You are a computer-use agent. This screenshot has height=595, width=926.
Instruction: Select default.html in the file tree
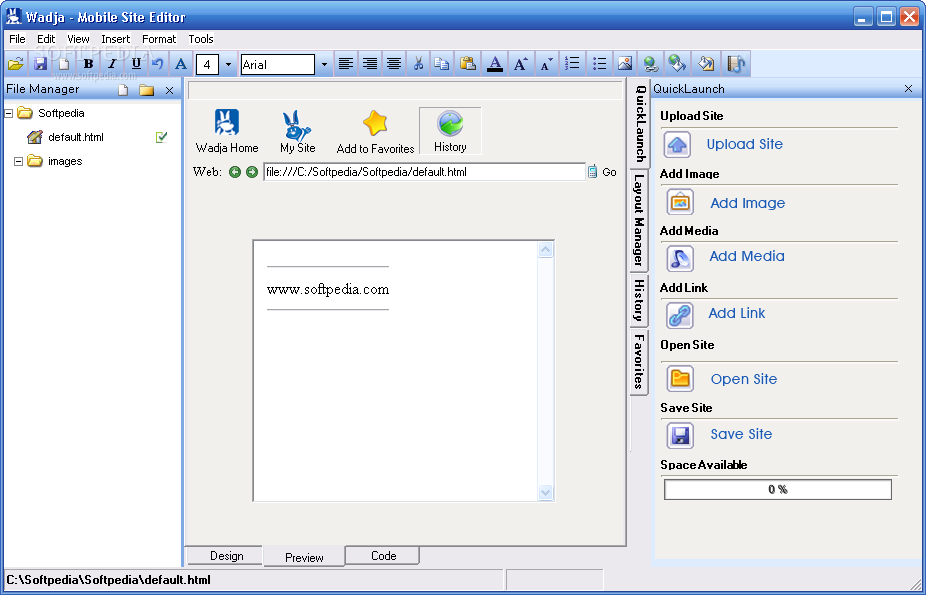coord(76,137)
